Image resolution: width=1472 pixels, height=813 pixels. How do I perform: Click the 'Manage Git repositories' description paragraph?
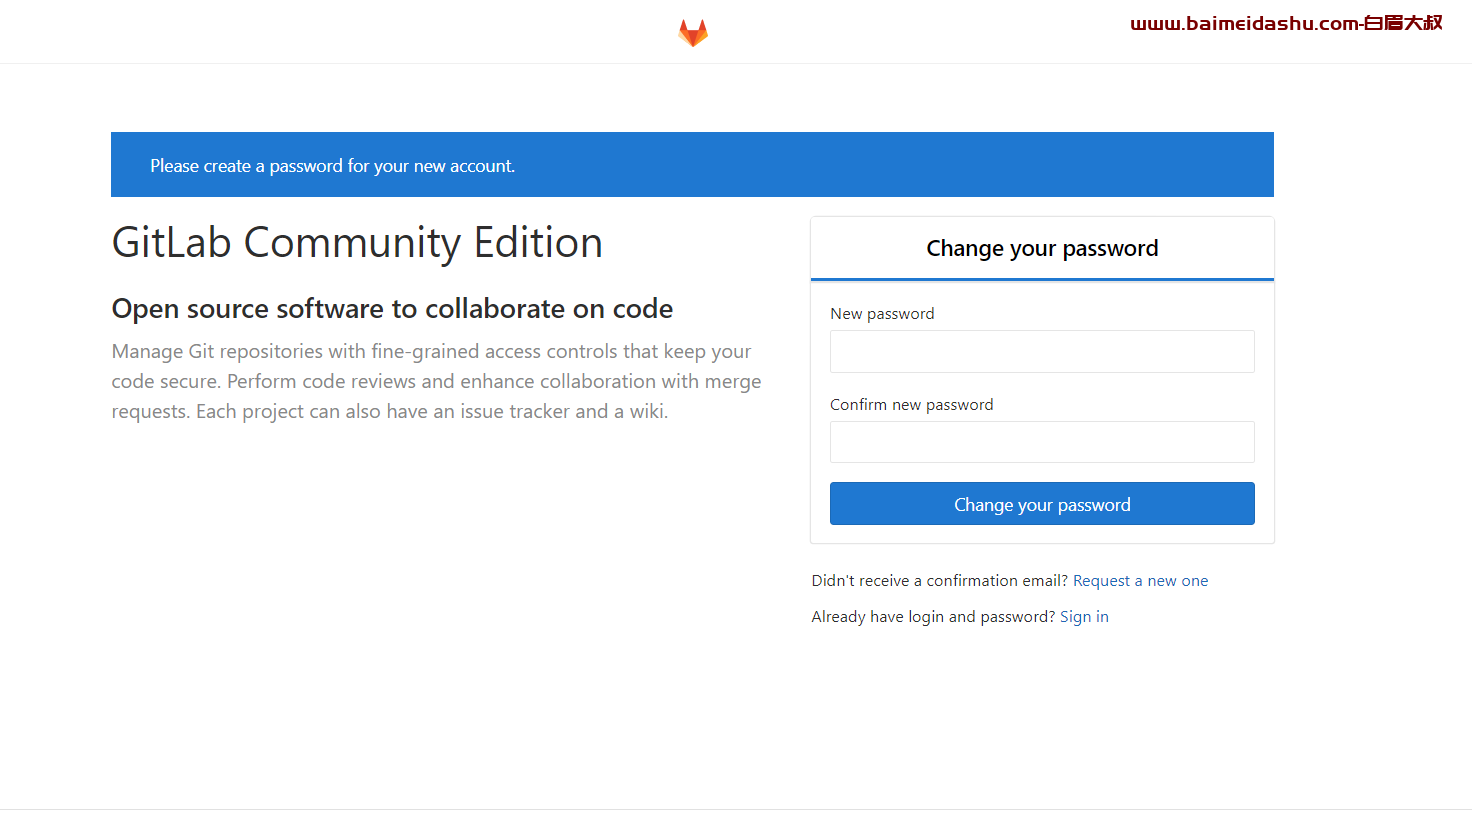tap(436, 381)
